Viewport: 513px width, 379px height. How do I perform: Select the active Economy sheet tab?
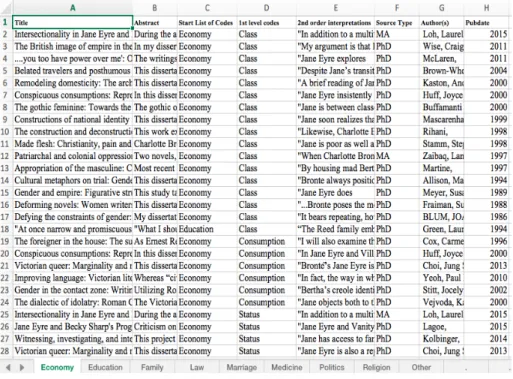(x=57, y=367)
